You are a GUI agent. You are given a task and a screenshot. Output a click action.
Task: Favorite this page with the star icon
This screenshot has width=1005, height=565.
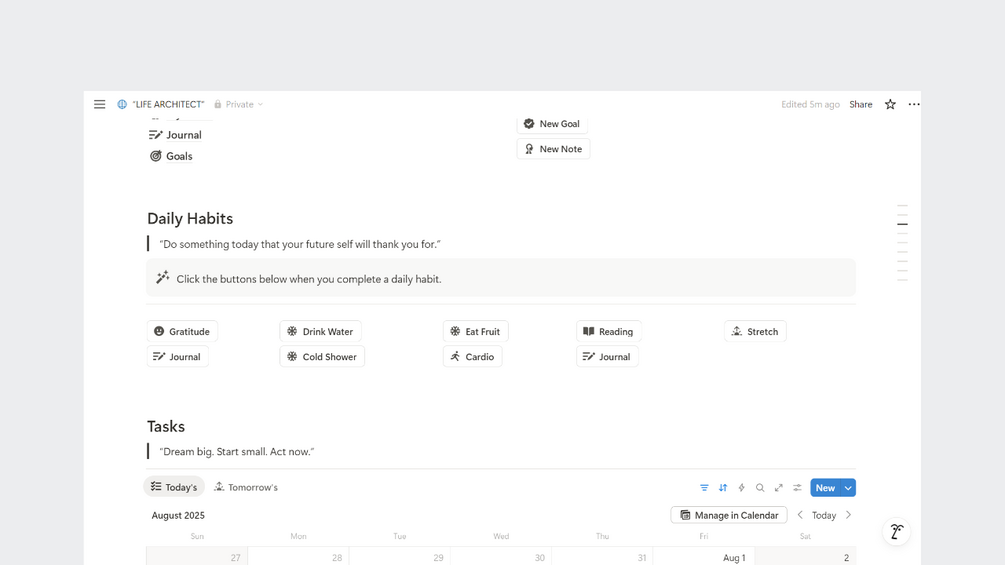(x=890, y=104)
